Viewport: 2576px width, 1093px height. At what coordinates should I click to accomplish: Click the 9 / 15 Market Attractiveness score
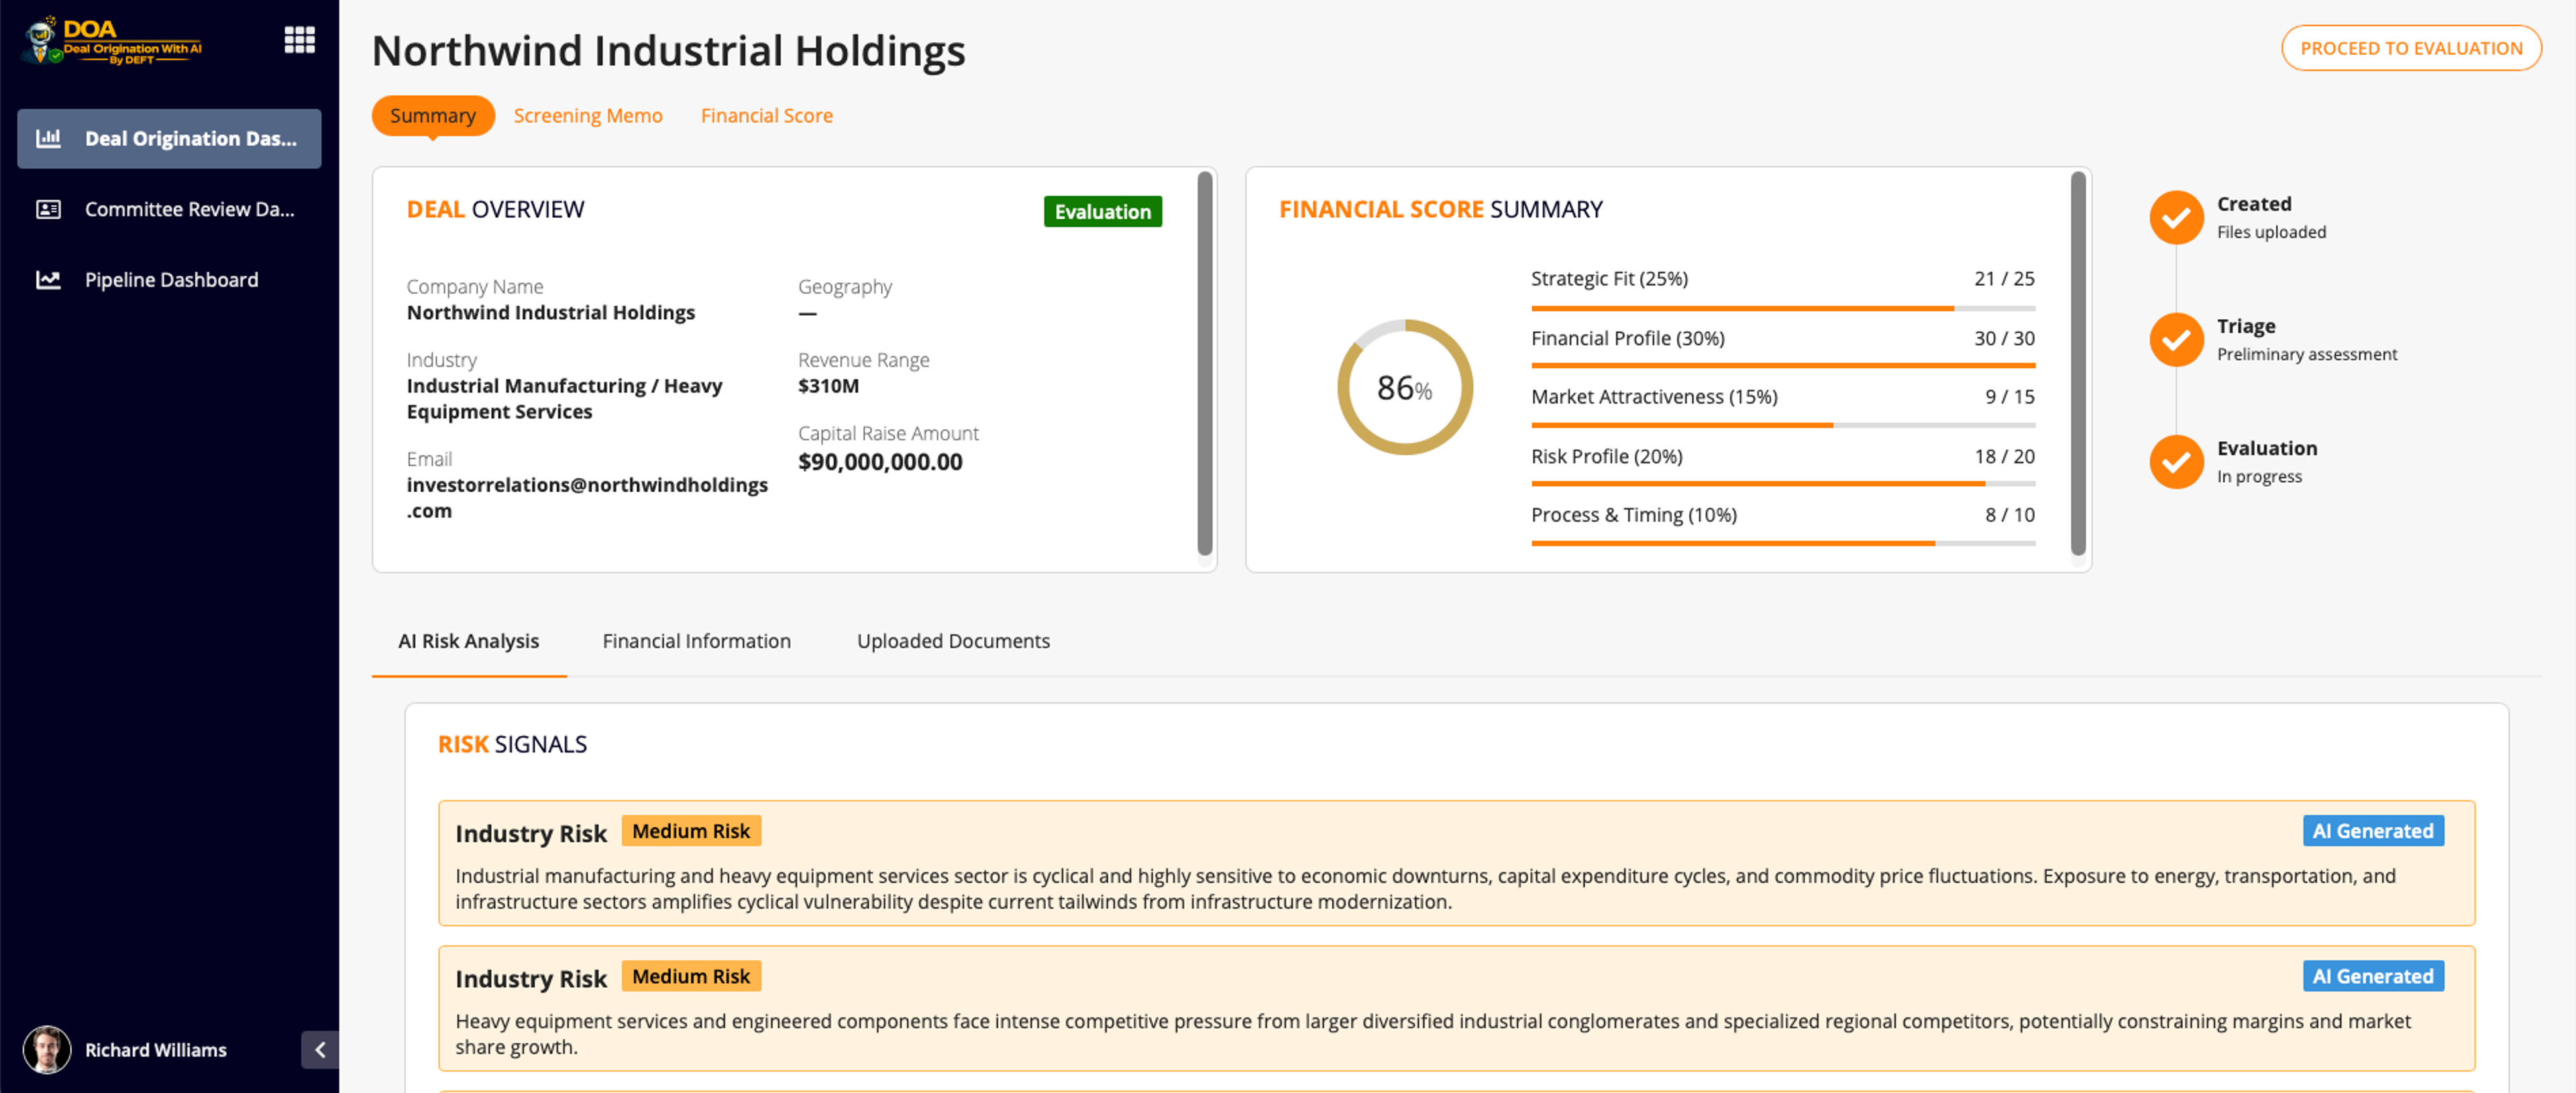pyautogui.click(x=2010, y=396)
